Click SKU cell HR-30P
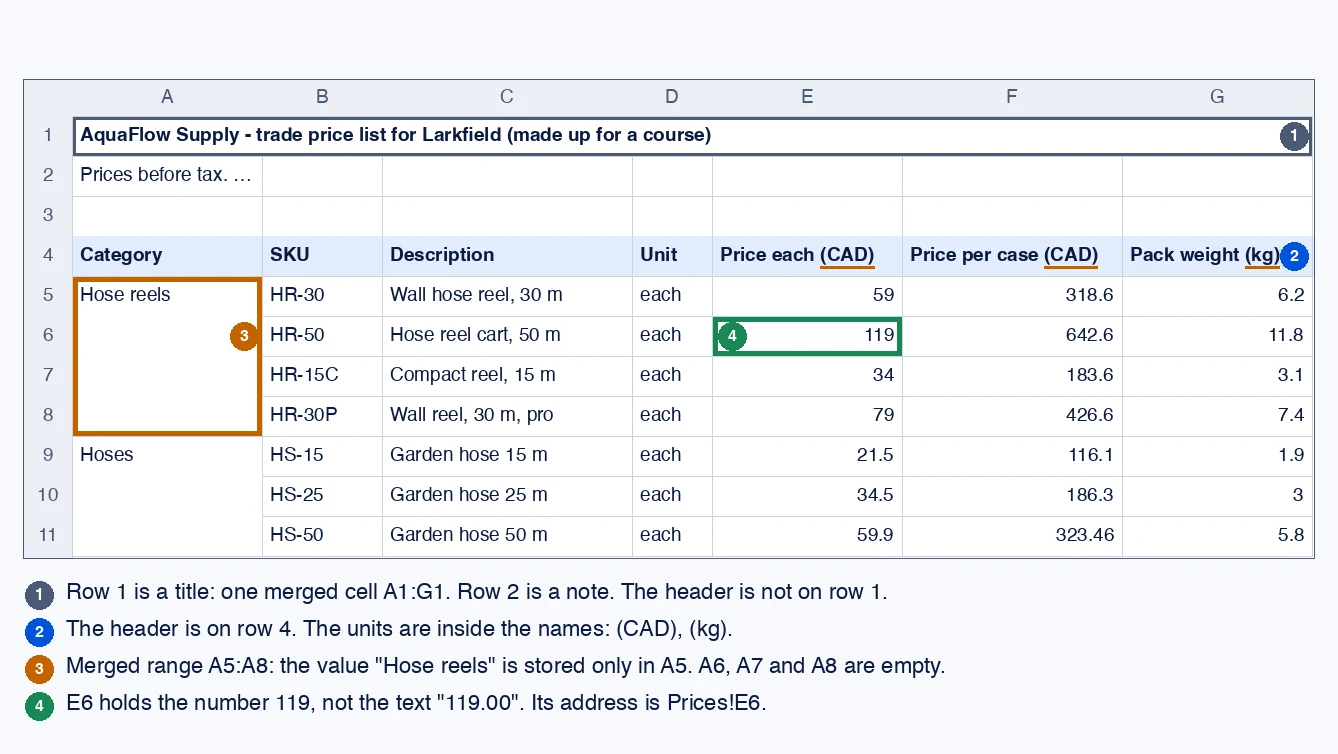Viewport: 1338px width, 754px height. (x=322, y=416)
